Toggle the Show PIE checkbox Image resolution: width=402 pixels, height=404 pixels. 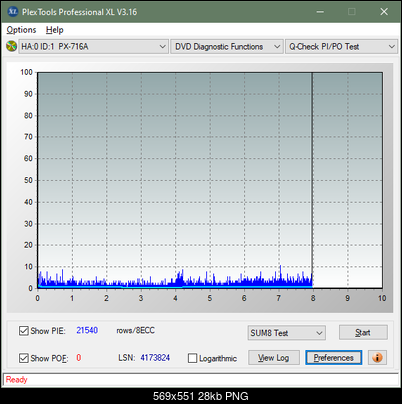tap(24, 331)
